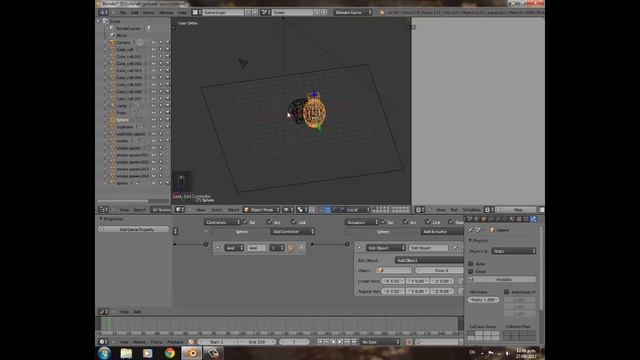Open the Blender Game engine dropdown
The height and width of the screenshot is (360, 640).
(353, 12)
